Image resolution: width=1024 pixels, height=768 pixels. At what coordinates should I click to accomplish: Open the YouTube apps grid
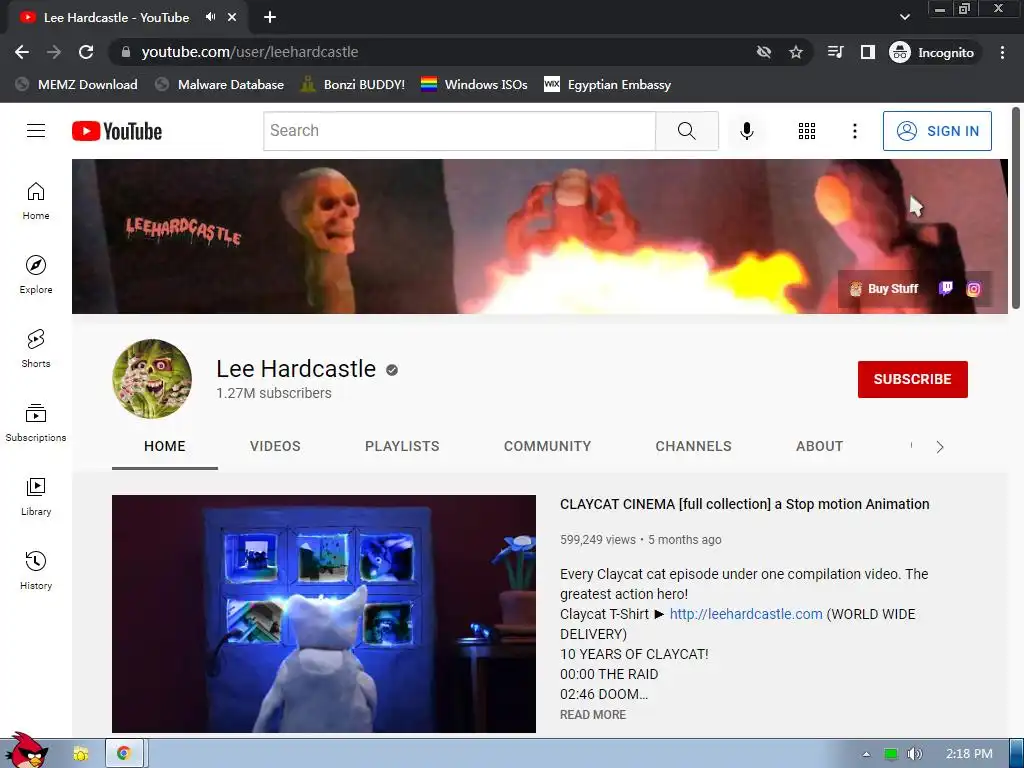coord(807,131)
